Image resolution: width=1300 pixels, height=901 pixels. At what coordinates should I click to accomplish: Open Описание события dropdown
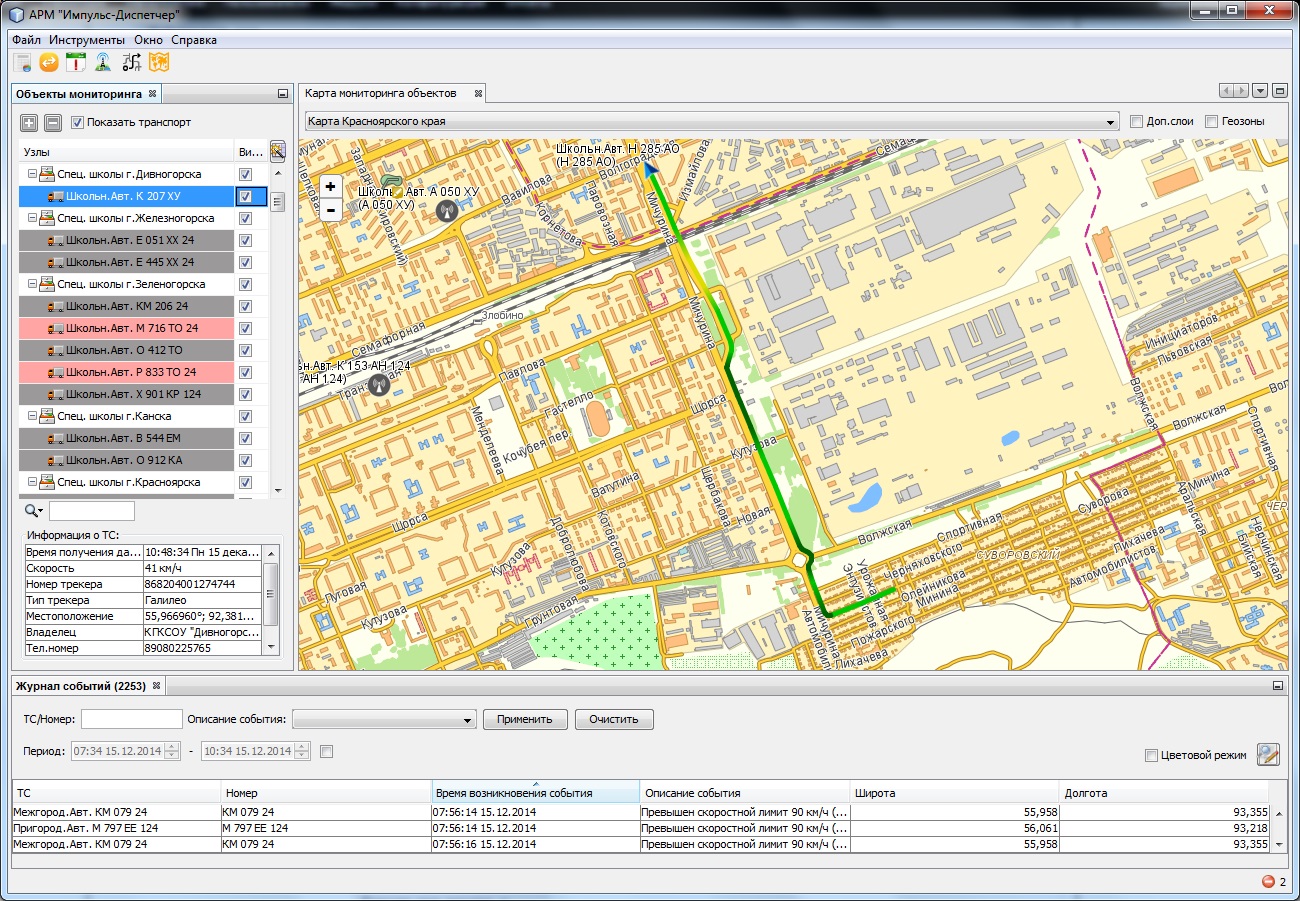tap(384, 719)
